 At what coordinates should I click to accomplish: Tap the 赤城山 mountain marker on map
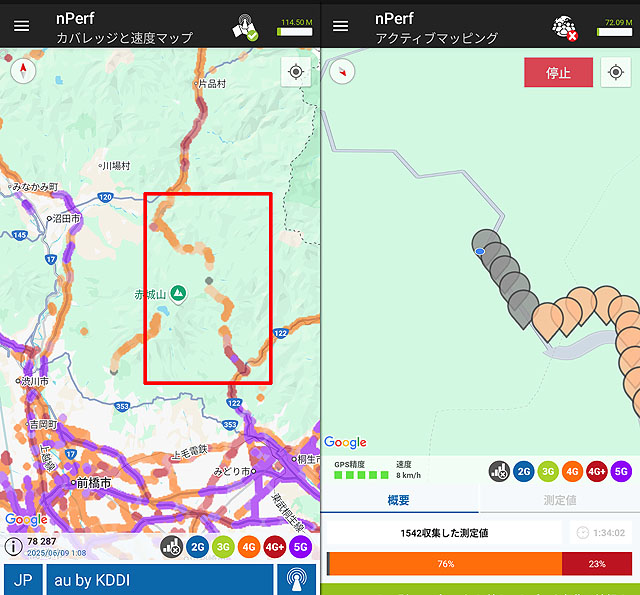(x=177, y=293)
